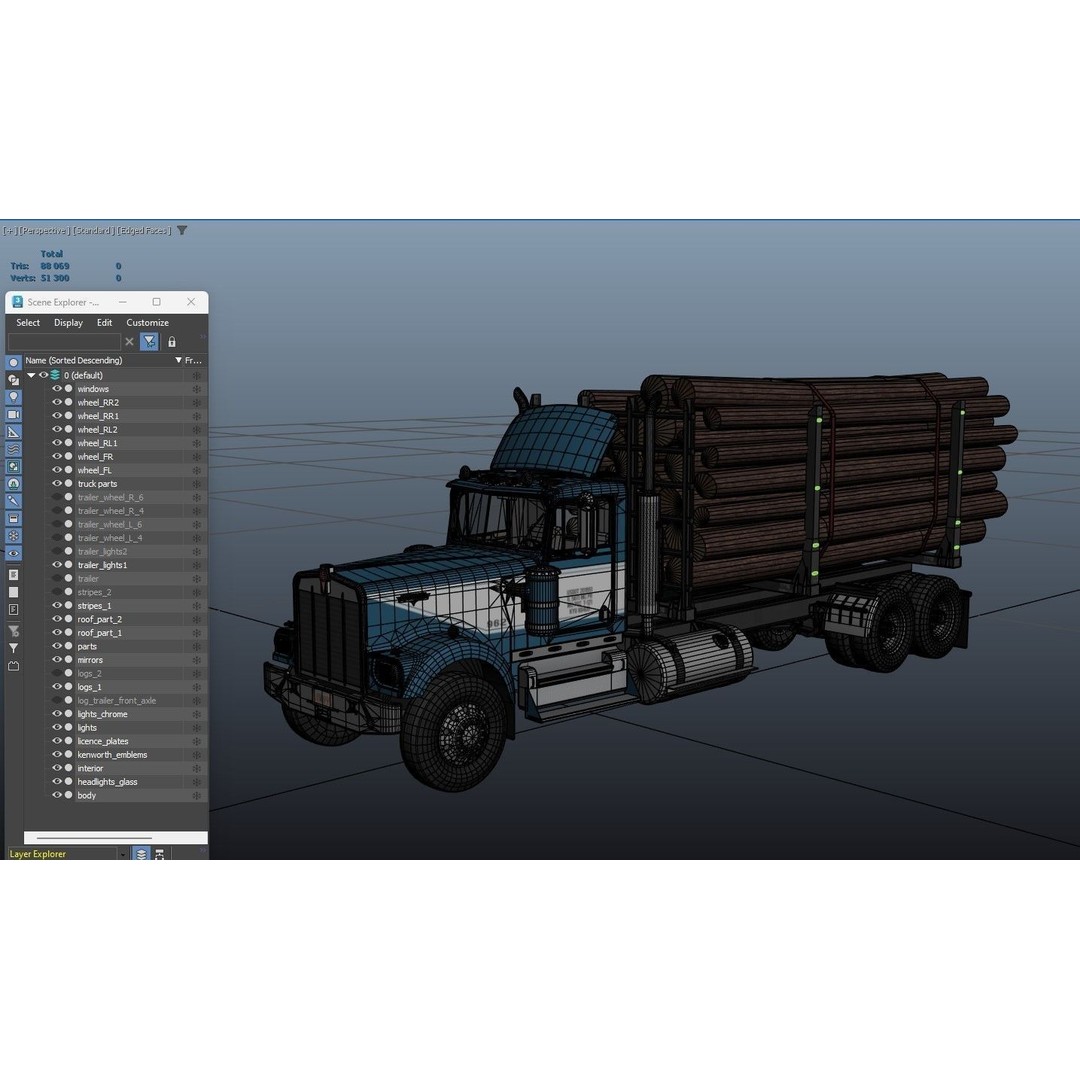Open the Layer Explorer type dropdown
Screen dimensions: 1080x1080
[122, 854]
